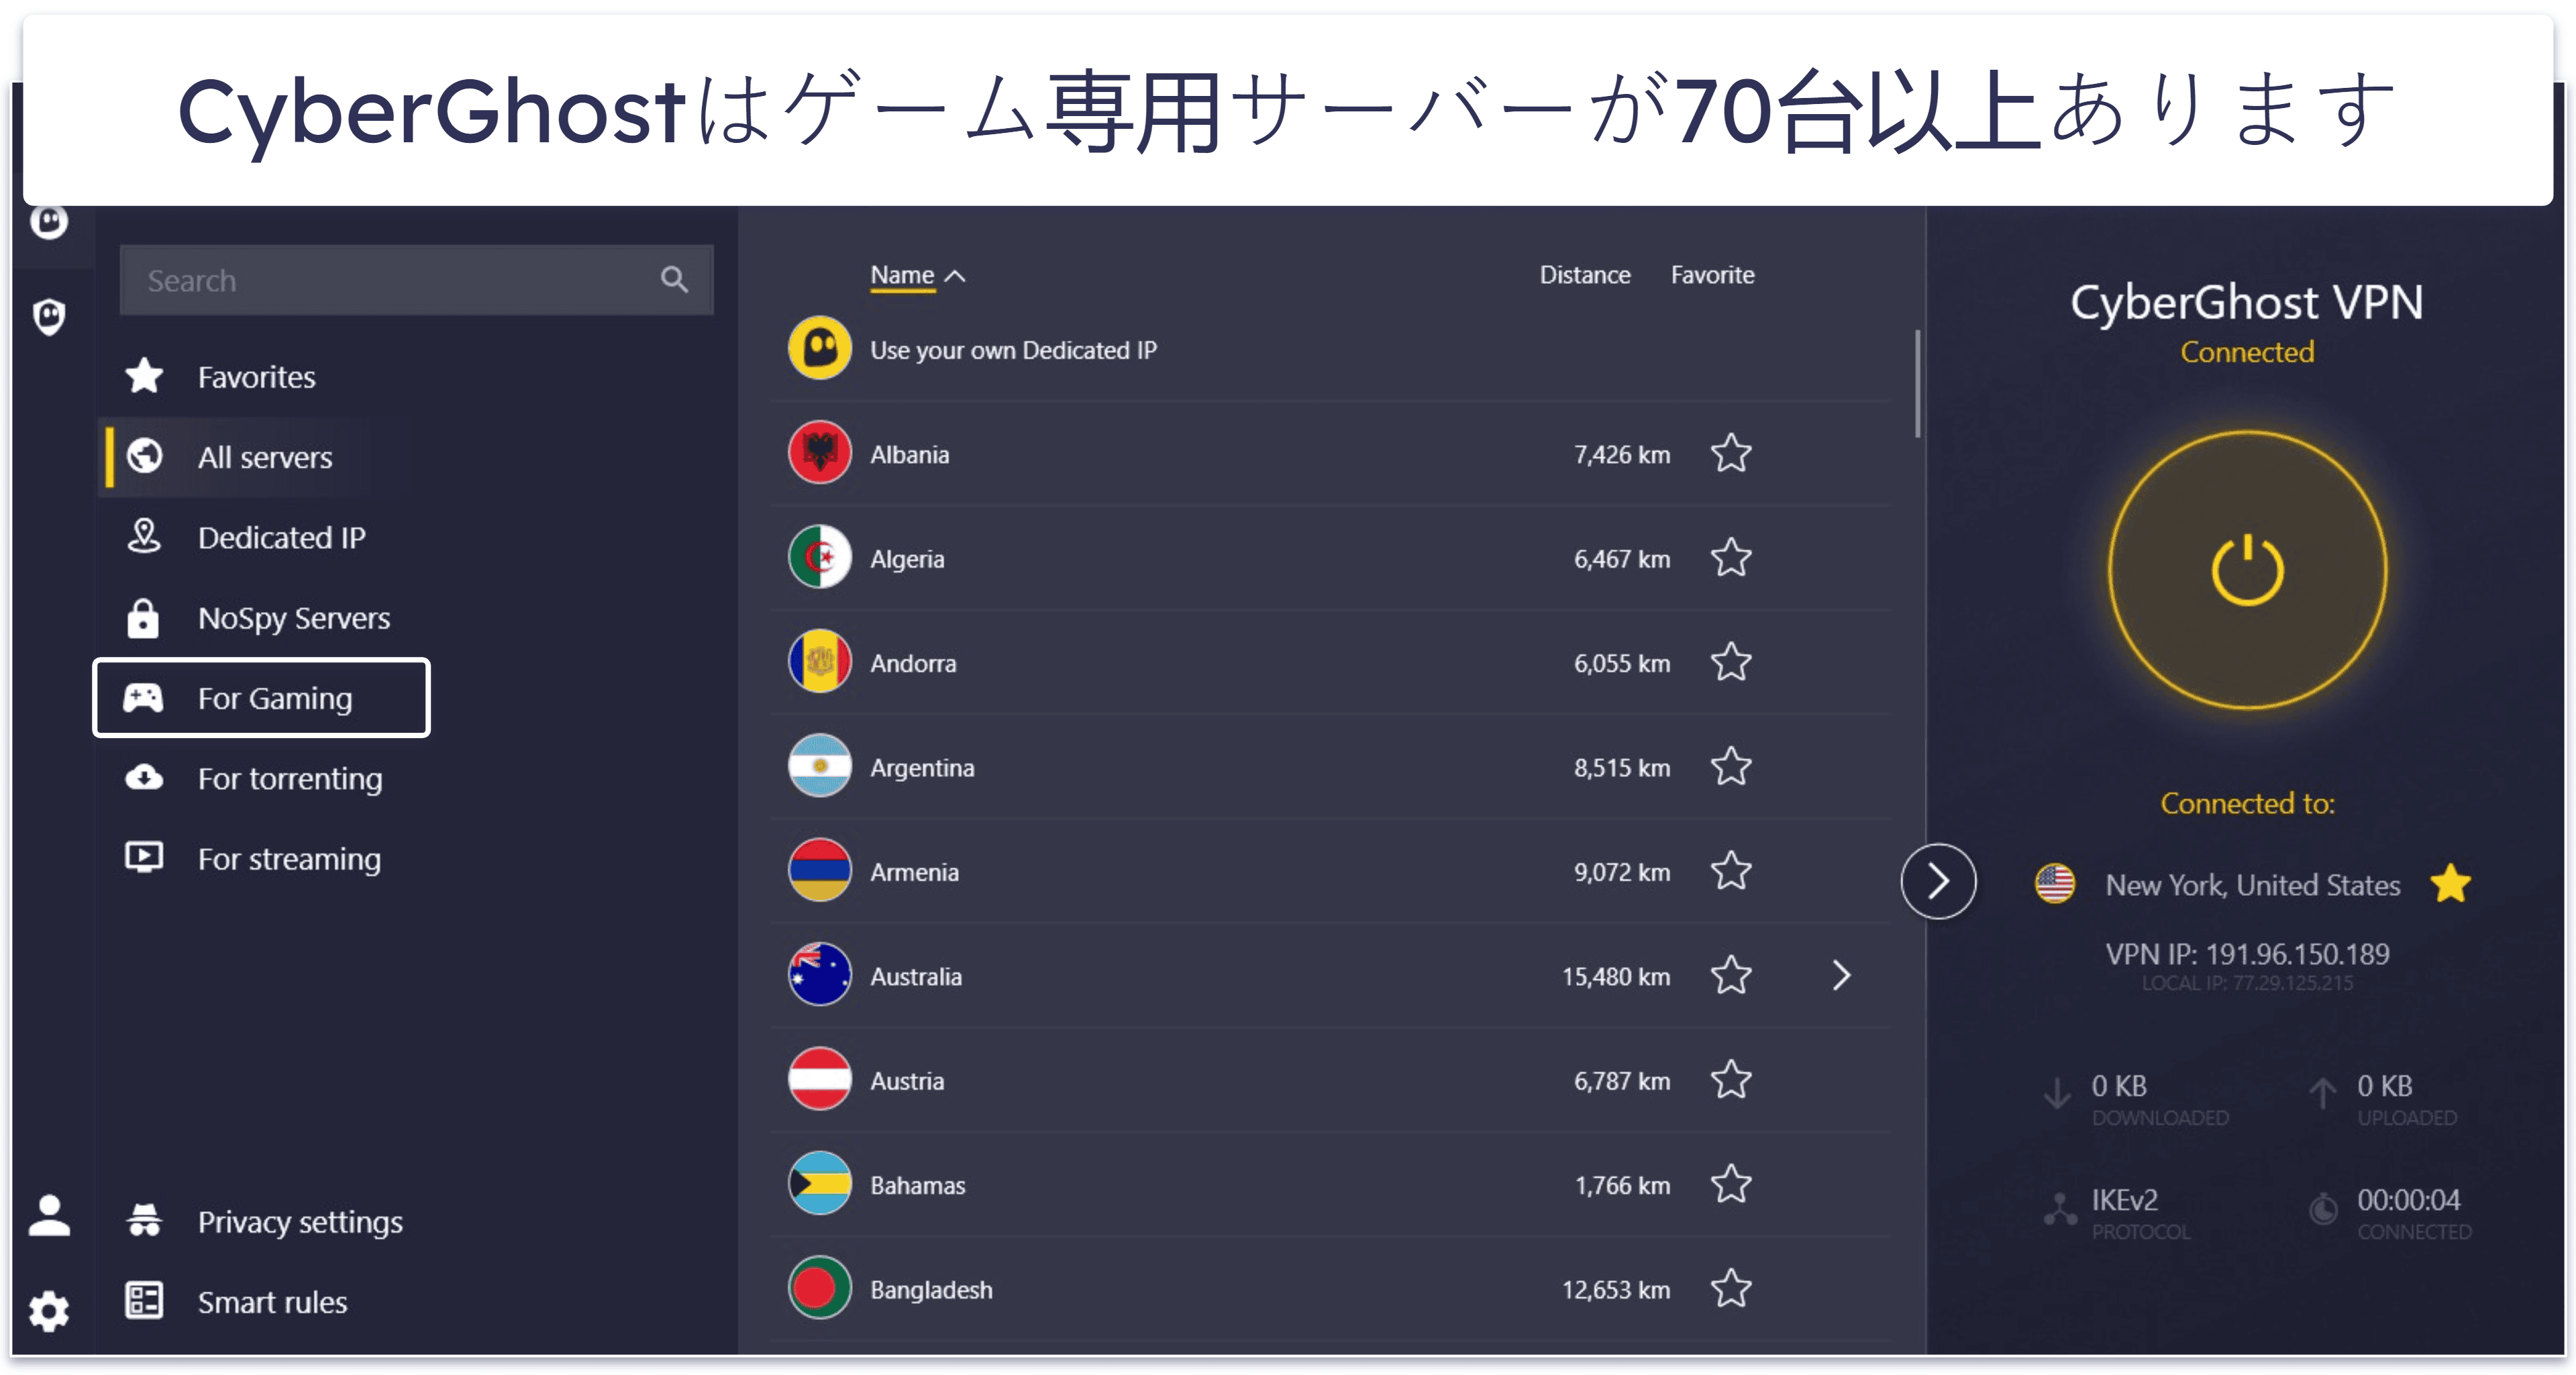
Task: Click the CyberGhost ghost logo icon in the left rail
Action: (x=49, y=222)
